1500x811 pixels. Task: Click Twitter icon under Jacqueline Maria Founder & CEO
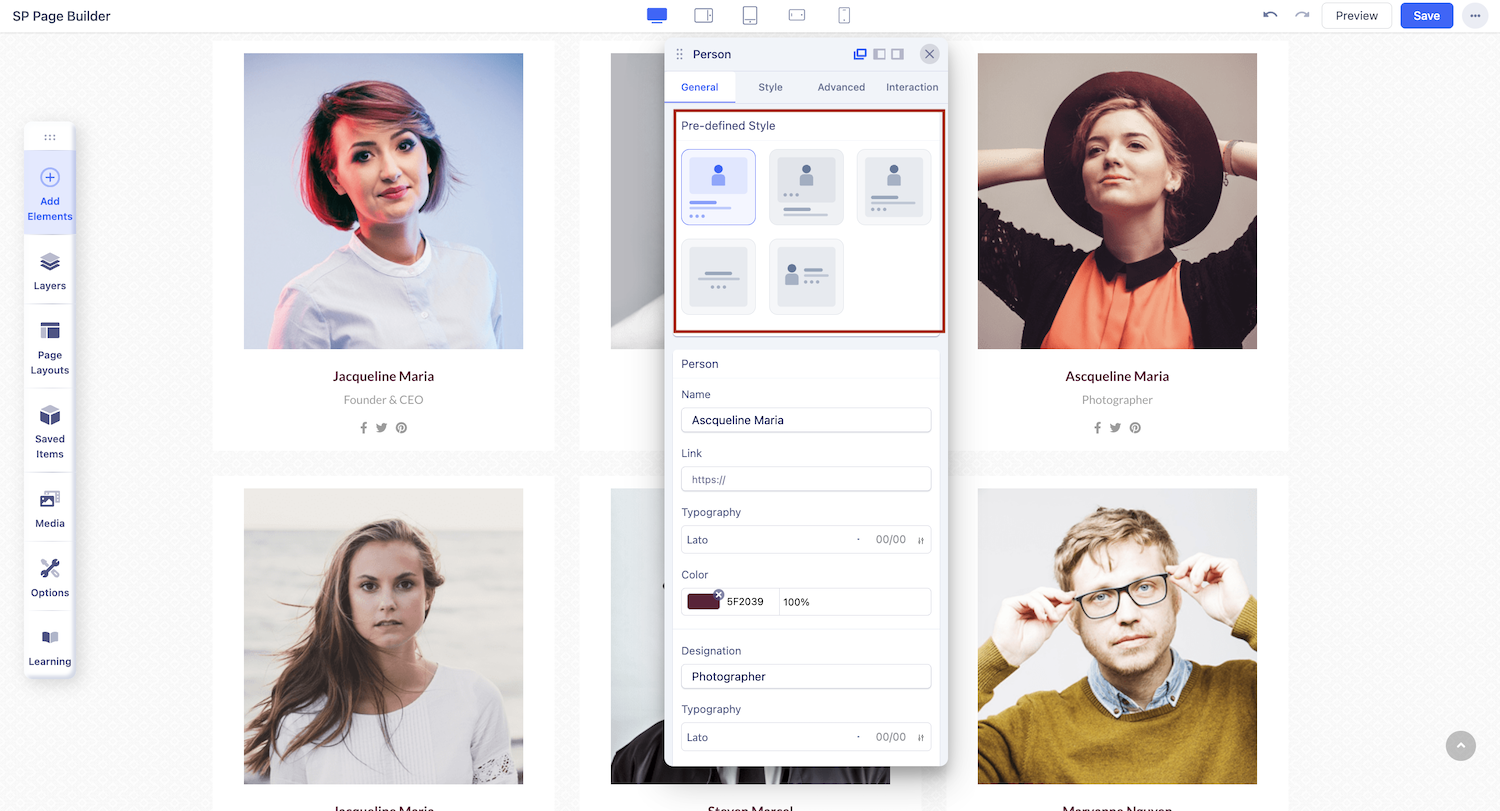click(x=382, y=428)
